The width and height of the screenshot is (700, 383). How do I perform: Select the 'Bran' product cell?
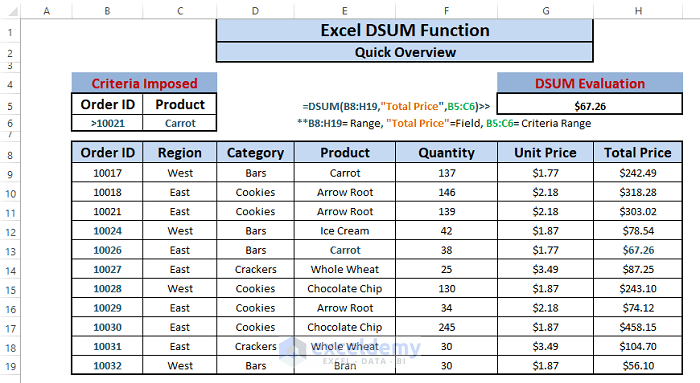tap(345, 365)
